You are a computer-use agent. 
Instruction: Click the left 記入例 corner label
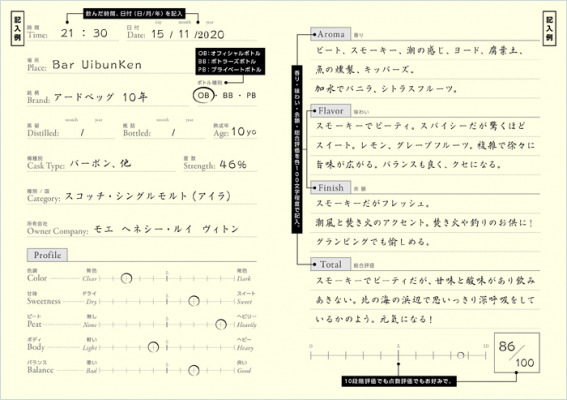click(x=17, y=29)
